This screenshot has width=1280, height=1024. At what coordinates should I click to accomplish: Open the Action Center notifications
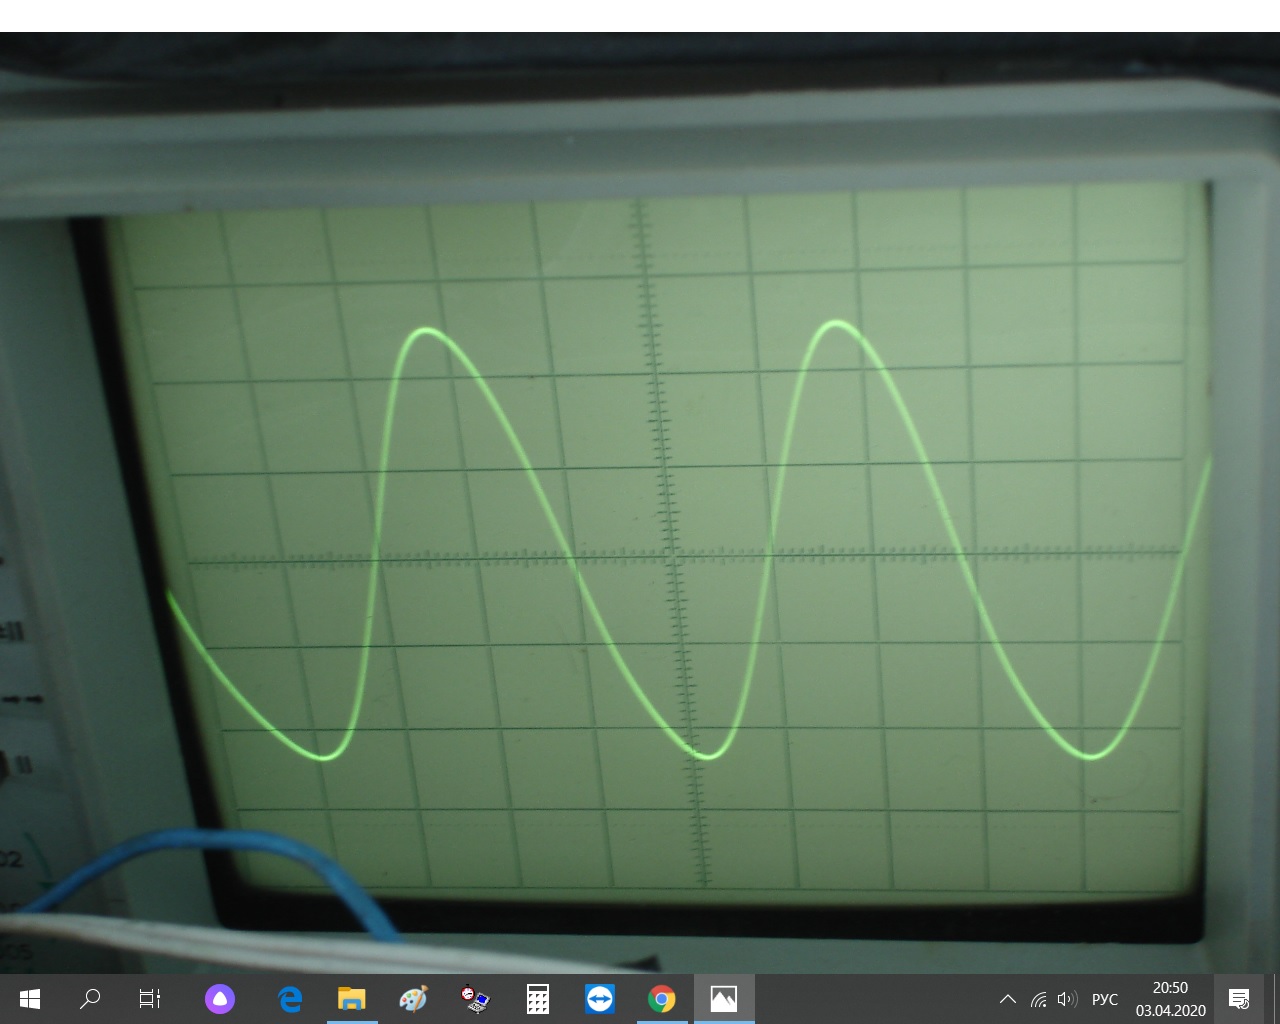pos(1239,999)
